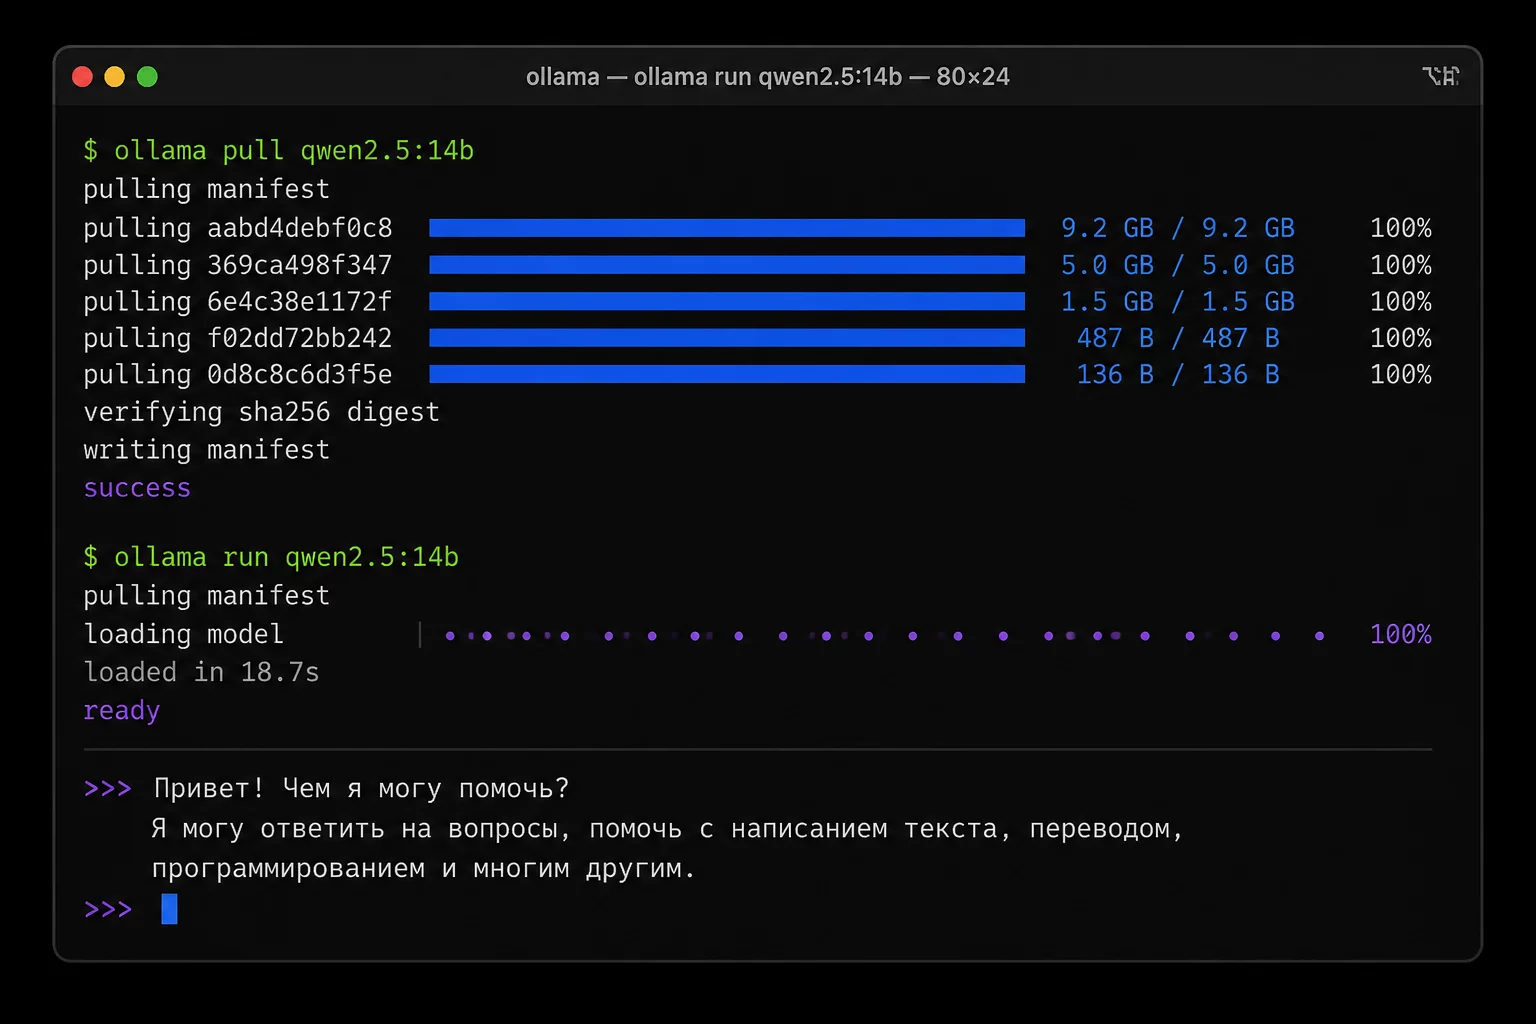1536x1024 pixels.
Task: Click the 'ollama pull qwen2.5:14b' command line
Action: [x=279, y=150]
